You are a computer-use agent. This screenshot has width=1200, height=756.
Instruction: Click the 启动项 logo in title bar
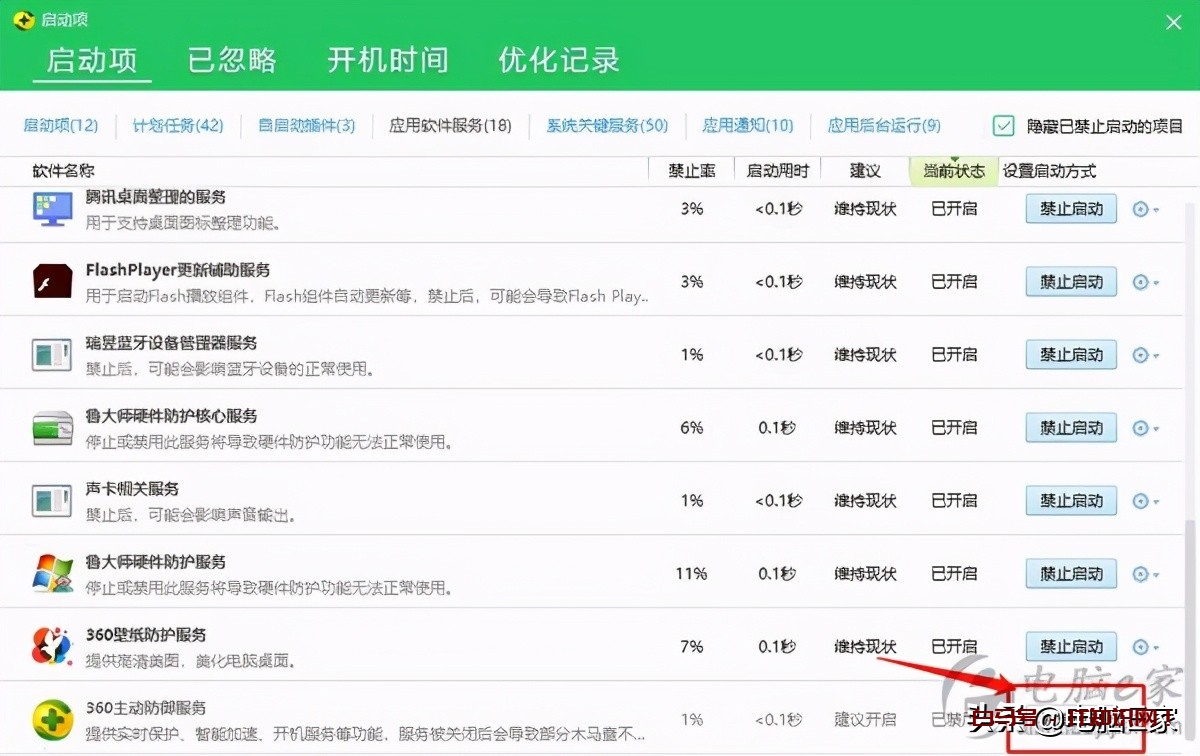point(22,18)
